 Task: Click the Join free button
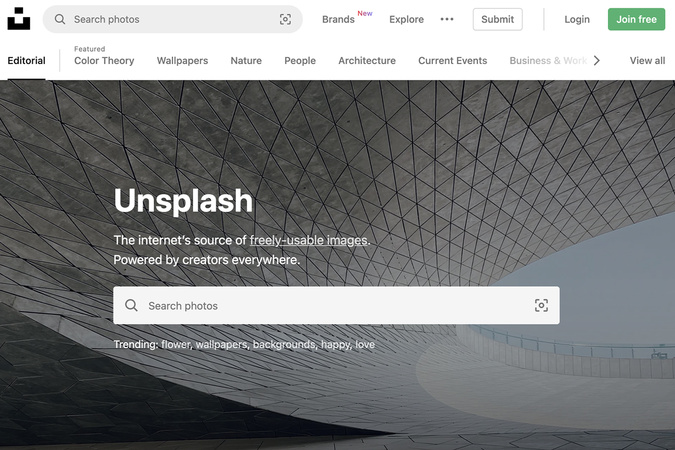[x=636, y=19]
